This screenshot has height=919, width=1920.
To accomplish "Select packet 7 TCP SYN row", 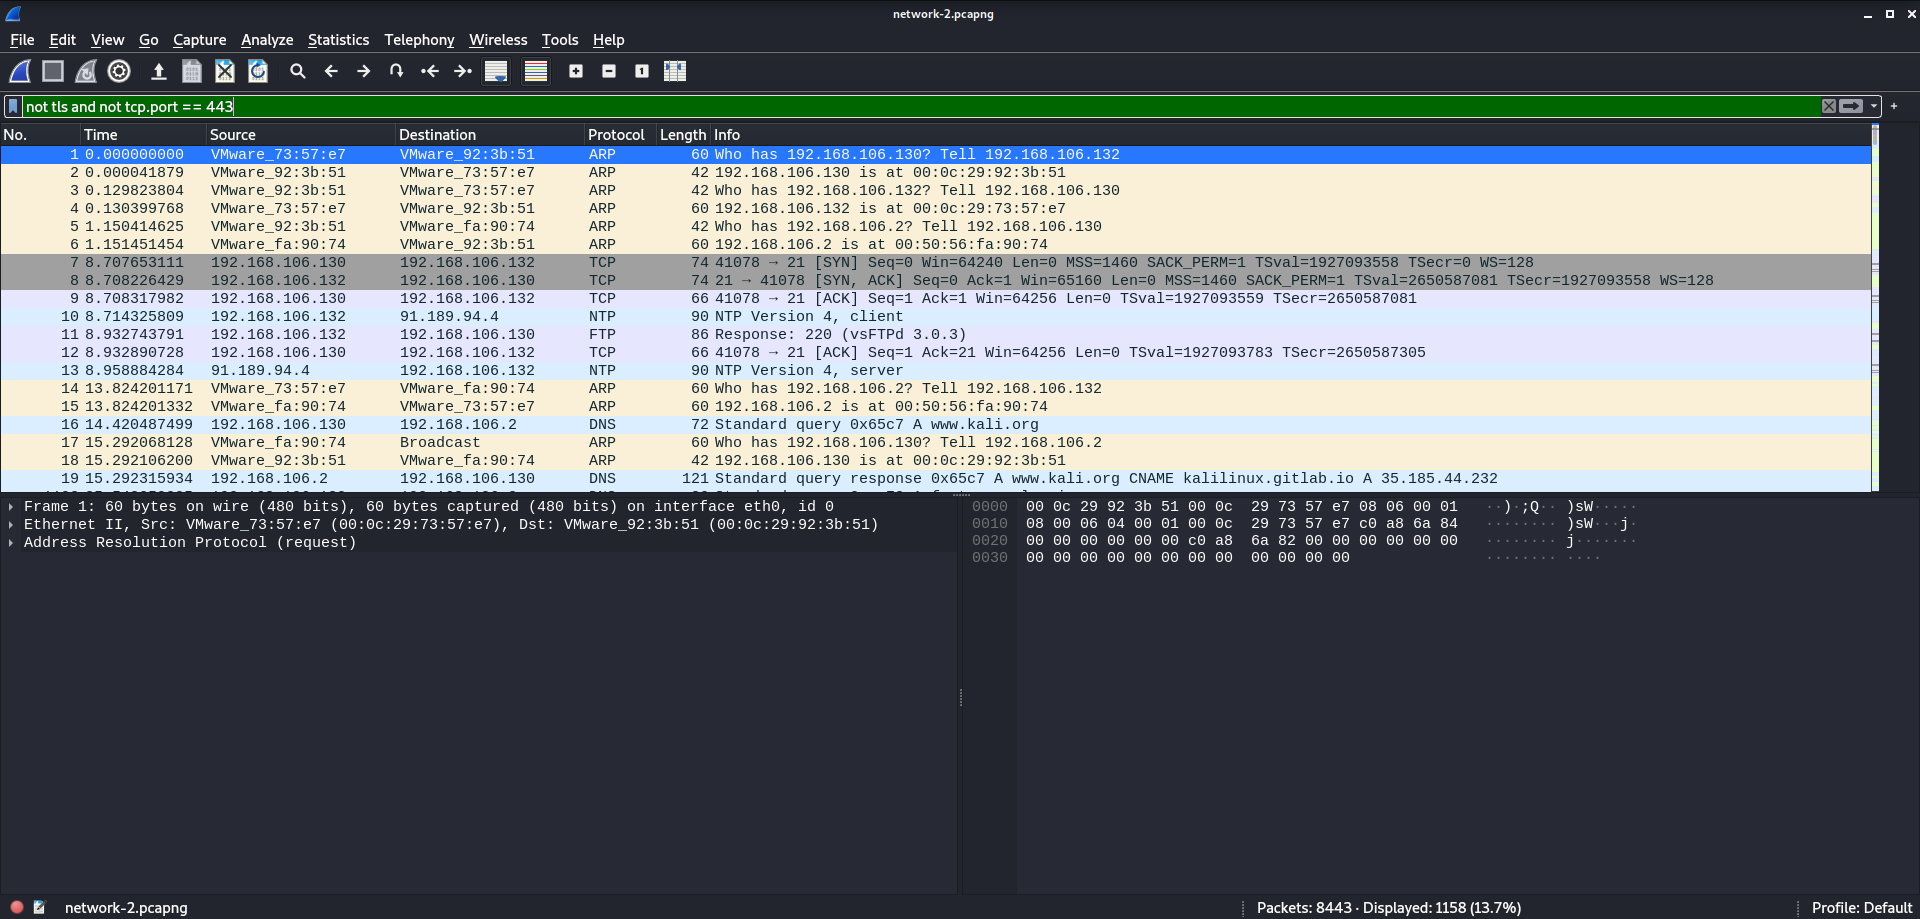I will (x=936, y=262).
